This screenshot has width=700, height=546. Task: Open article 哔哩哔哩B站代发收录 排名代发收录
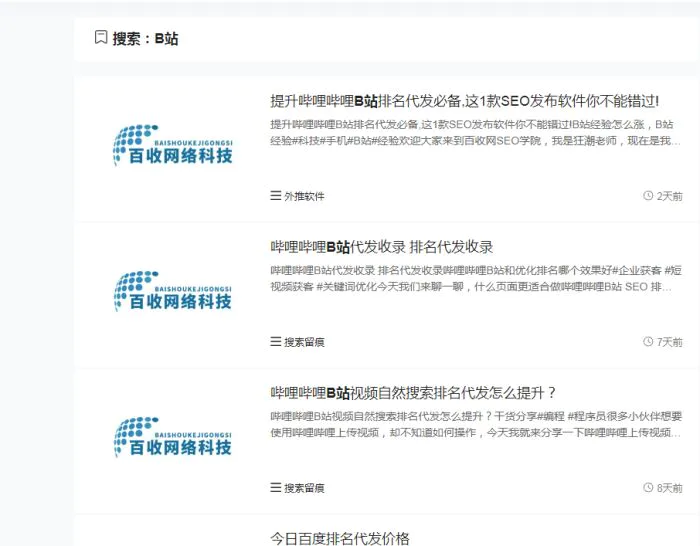point(381,247)
